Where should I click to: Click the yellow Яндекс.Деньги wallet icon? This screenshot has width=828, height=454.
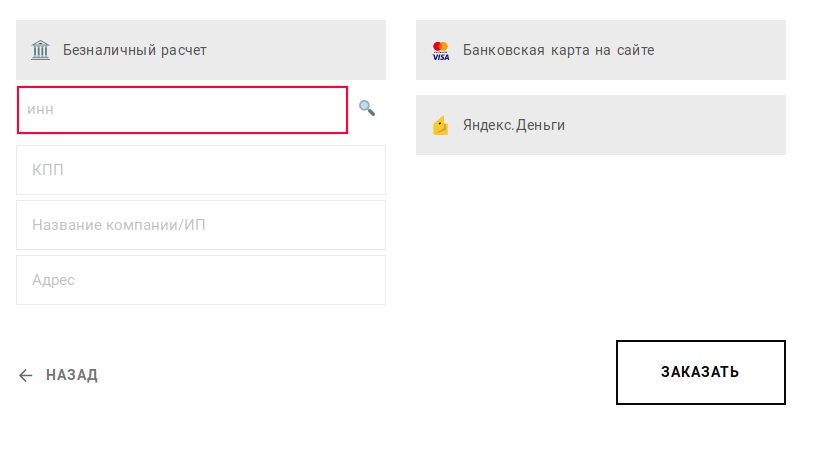(x=440, y=126)
